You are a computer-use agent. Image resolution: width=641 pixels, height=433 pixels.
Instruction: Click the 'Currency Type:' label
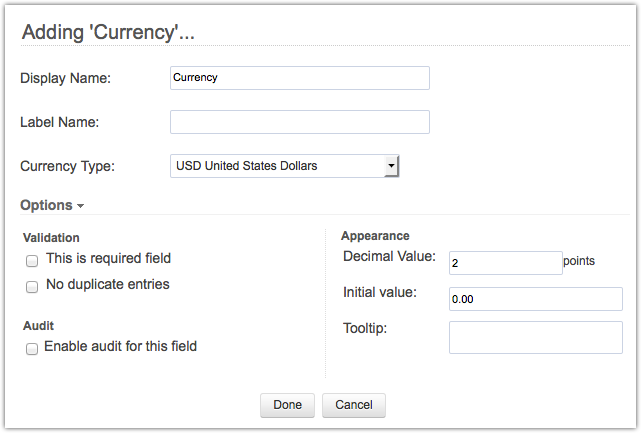pyautogui.click(x=67, y=166)
